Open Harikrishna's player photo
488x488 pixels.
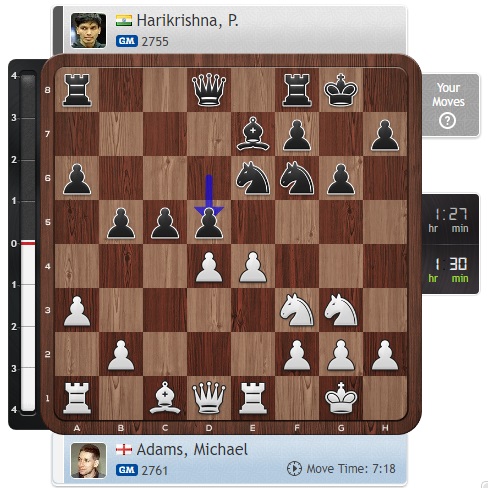pos(89,30)
